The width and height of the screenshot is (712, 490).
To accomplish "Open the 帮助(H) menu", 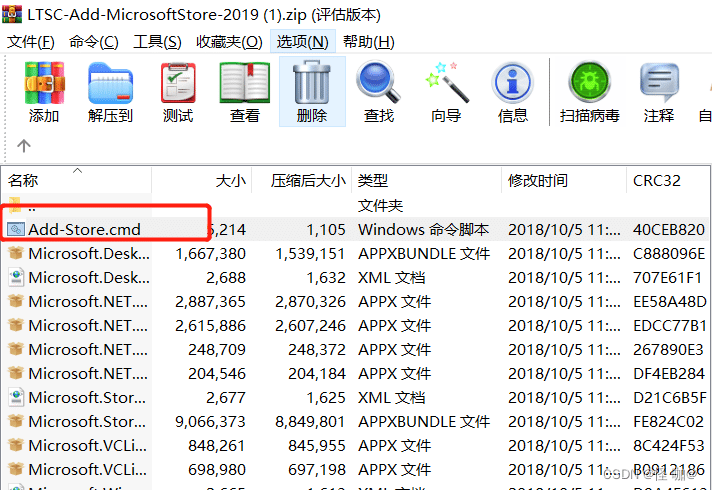I will pos(369,42).
